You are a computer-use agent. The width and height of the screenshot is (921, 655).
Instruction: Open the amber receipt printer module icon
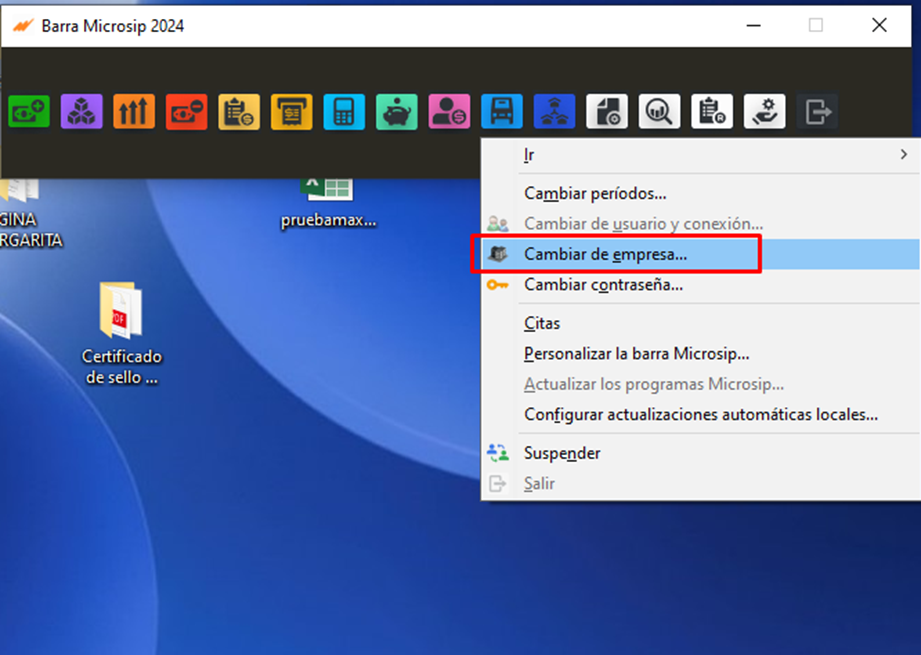pos(292,111)
